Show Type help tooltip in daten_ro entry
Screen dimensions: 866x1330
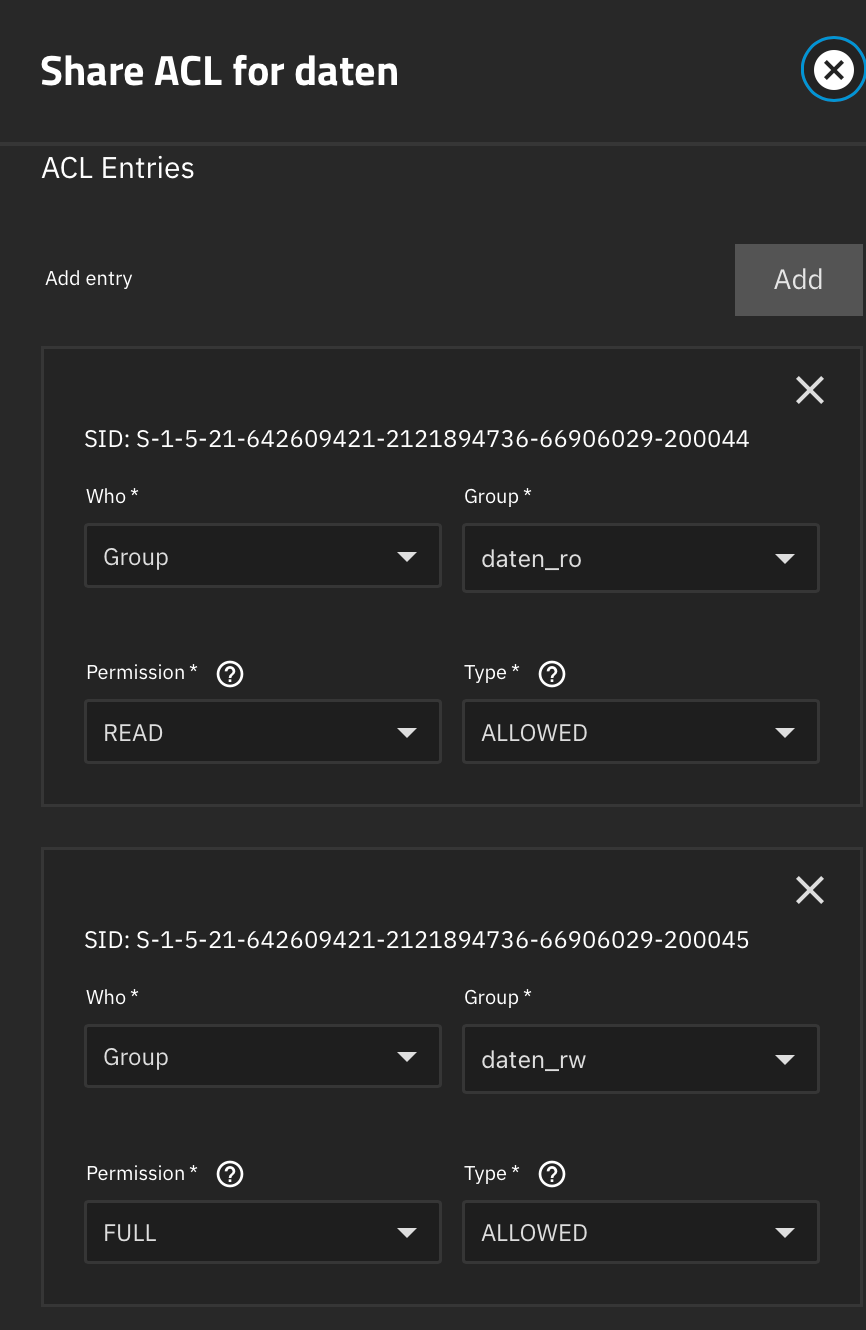tap(552, 674)
